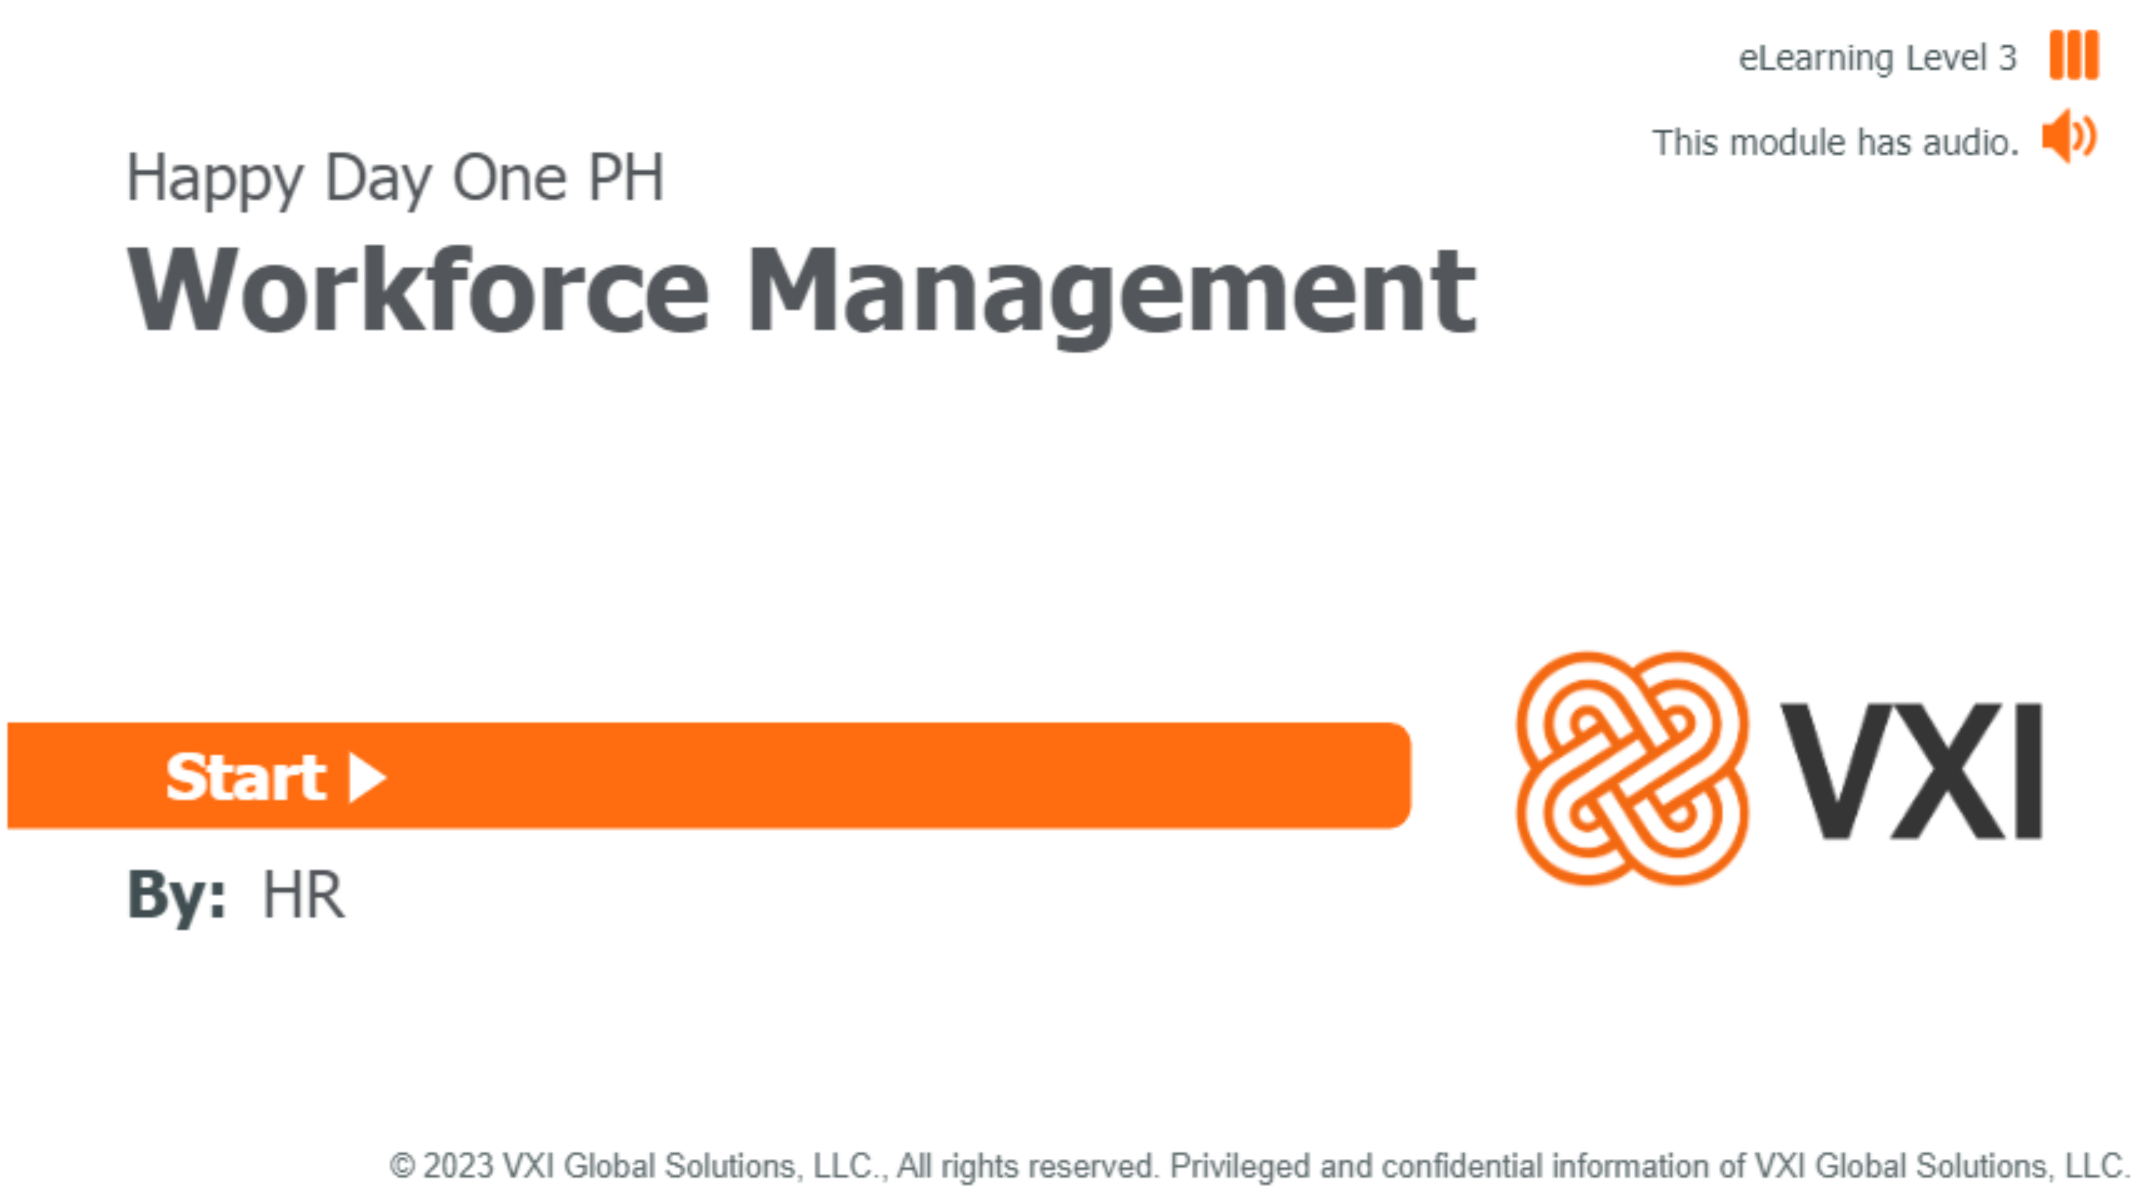Click the right end of the orange banner
Screen dimensions: 2154x1194
[x=1380, y=776]
